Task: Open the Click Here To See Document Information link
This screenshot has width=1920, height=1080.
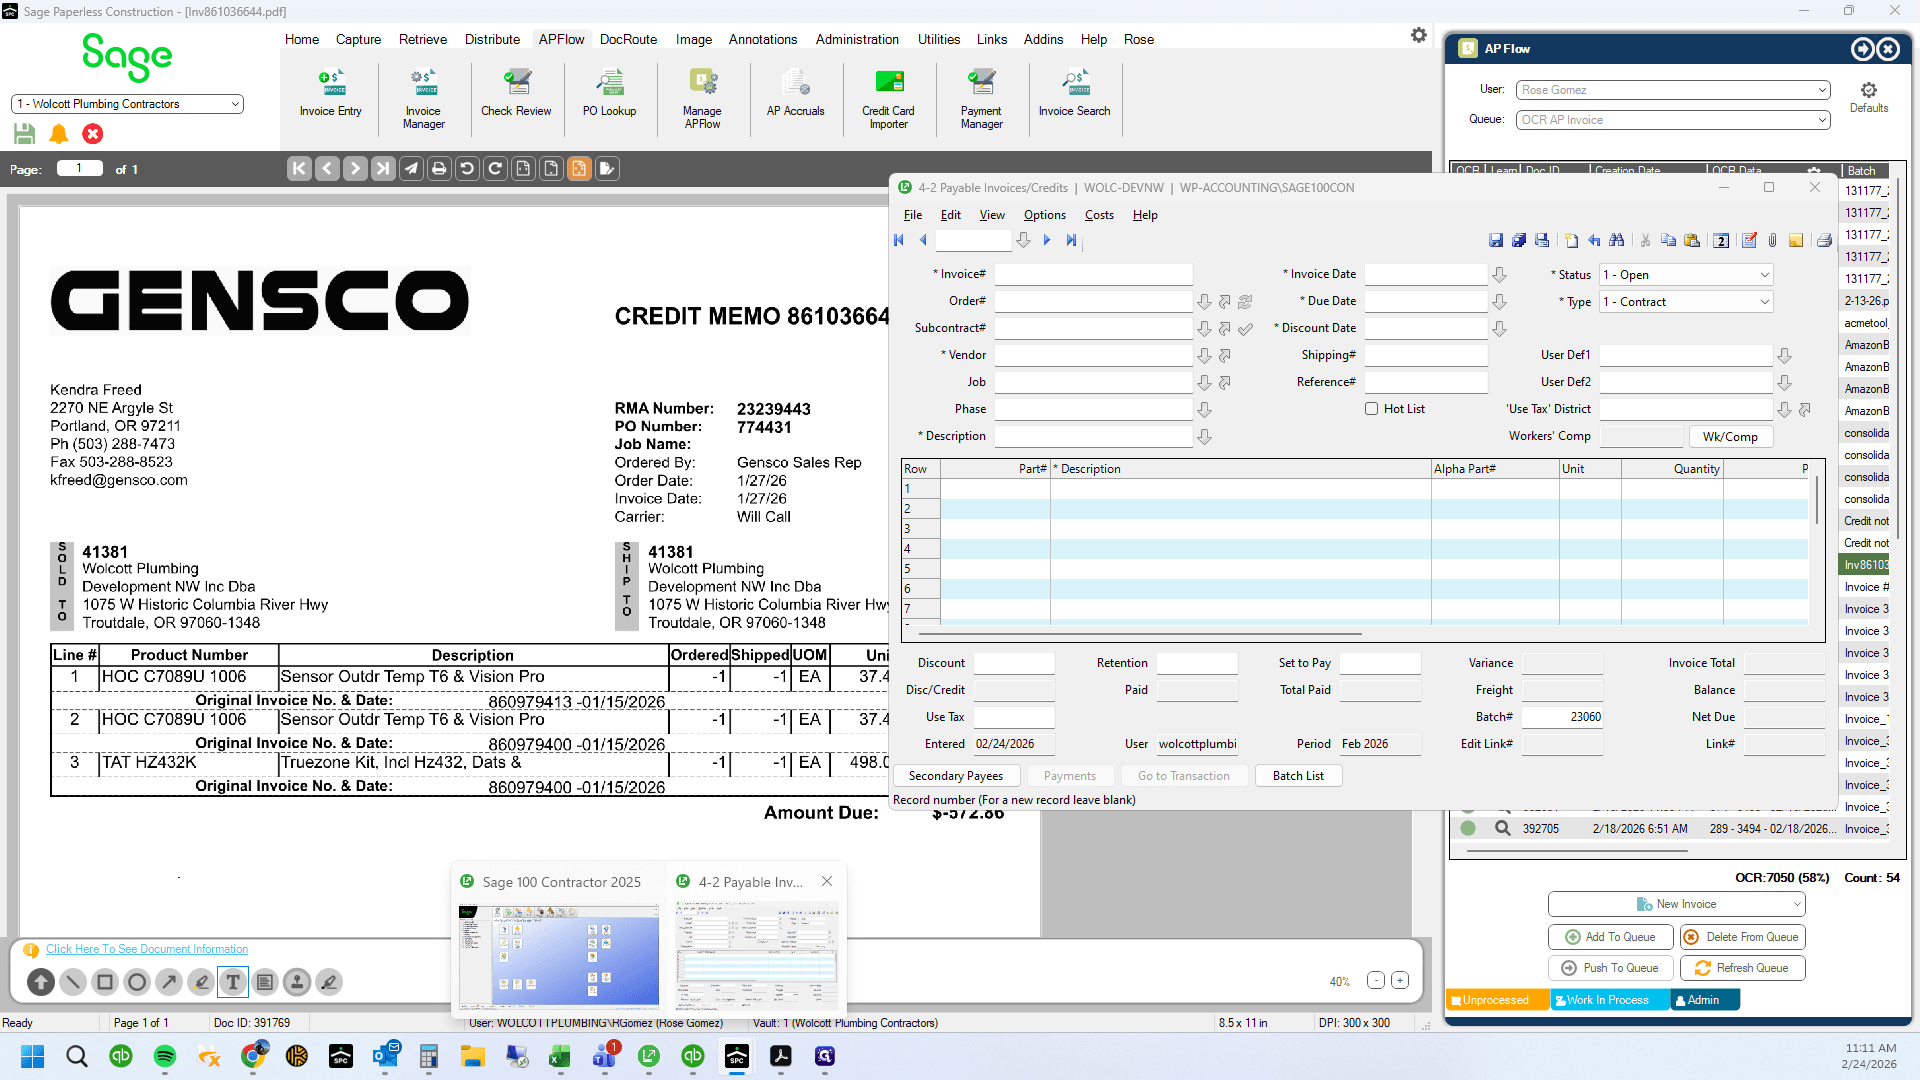Action: pyautogui.click(x=147, y=950)
